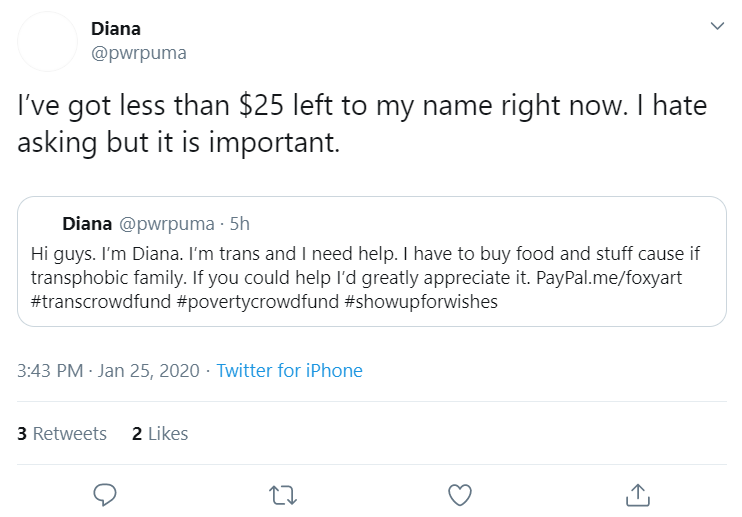Select quoted tweet author name Diana
The width and height of the screenshot is (742, 517).
pos(87,224)
